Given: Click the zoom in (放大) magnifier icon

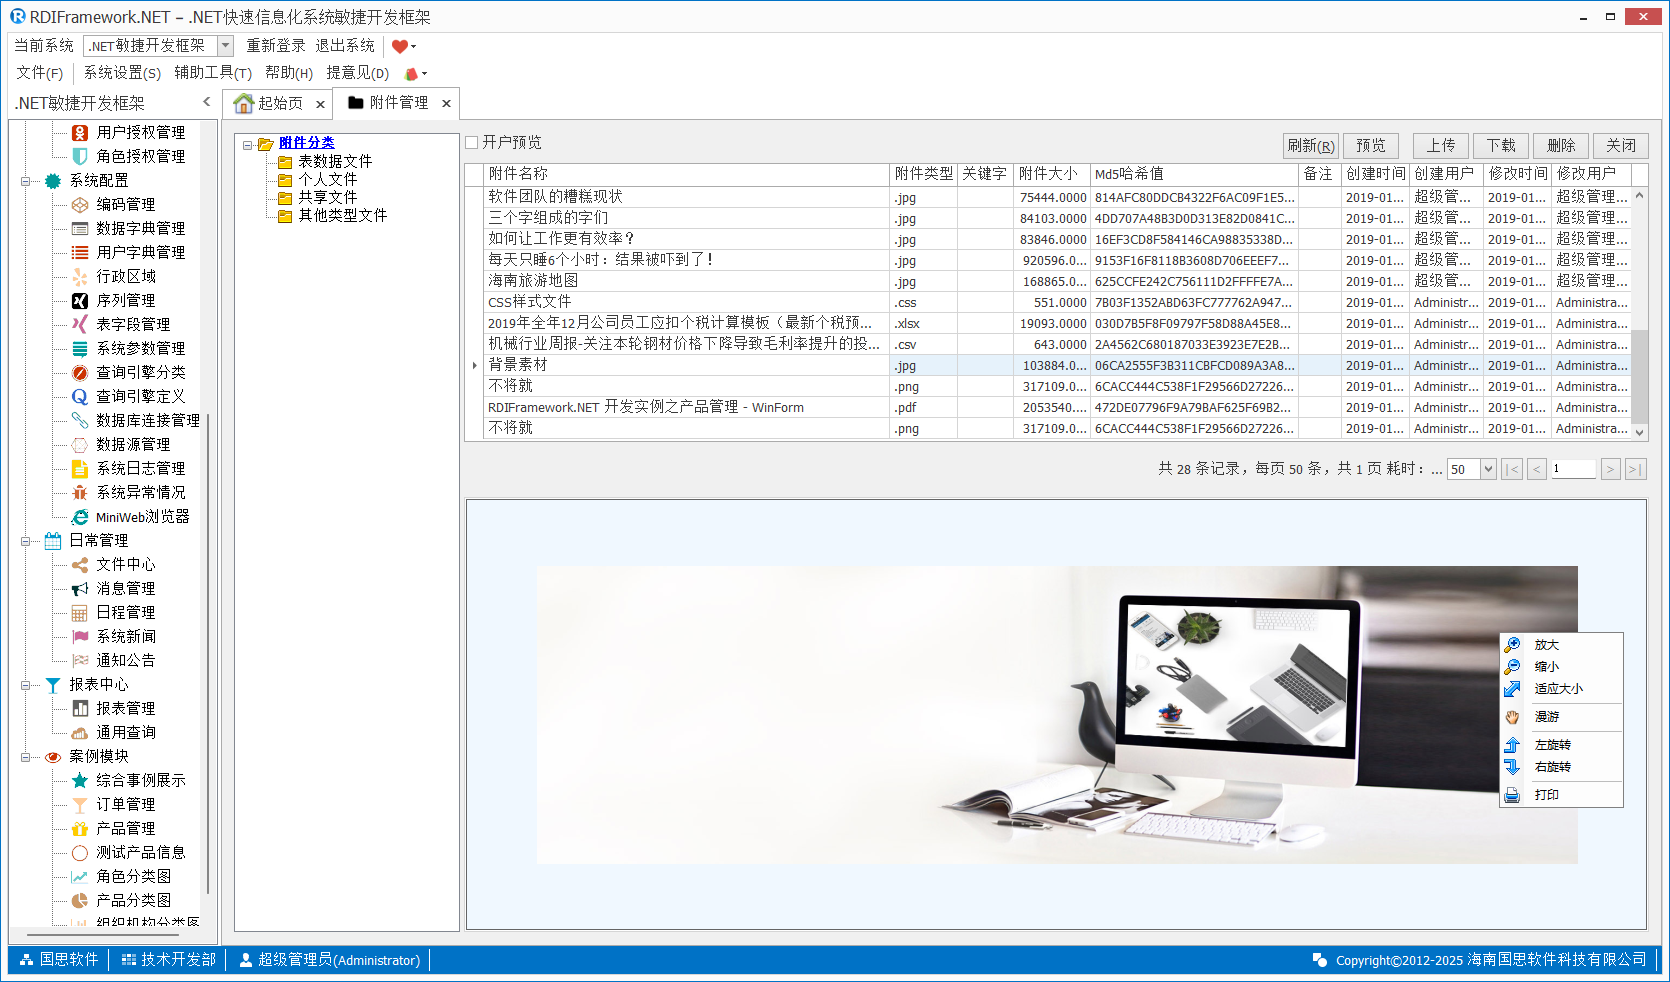Looking at the screenshot, I should (x=1512, y=645).
